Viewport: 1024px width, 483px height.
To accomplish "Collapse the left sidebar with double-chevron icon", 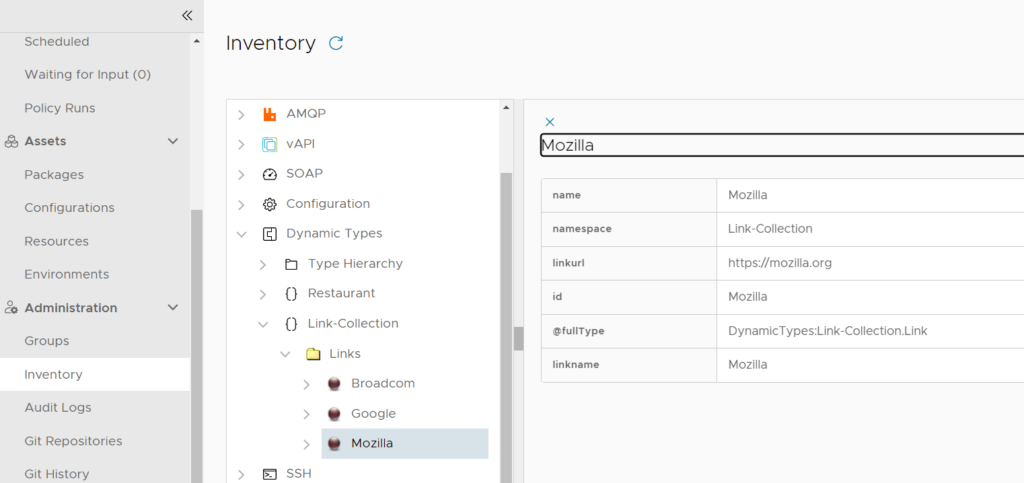I will 186,15.
